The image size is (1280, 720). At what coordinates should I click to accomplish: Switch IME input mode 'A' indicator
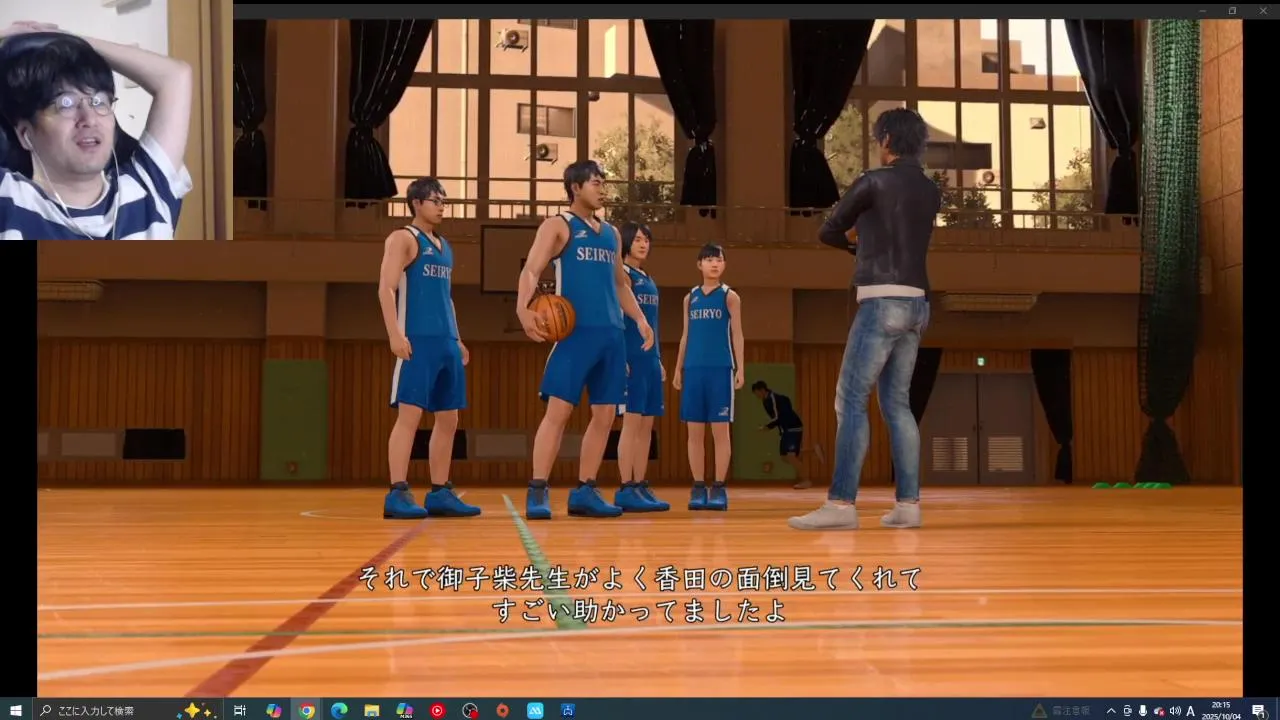[x=1191, y=711]
